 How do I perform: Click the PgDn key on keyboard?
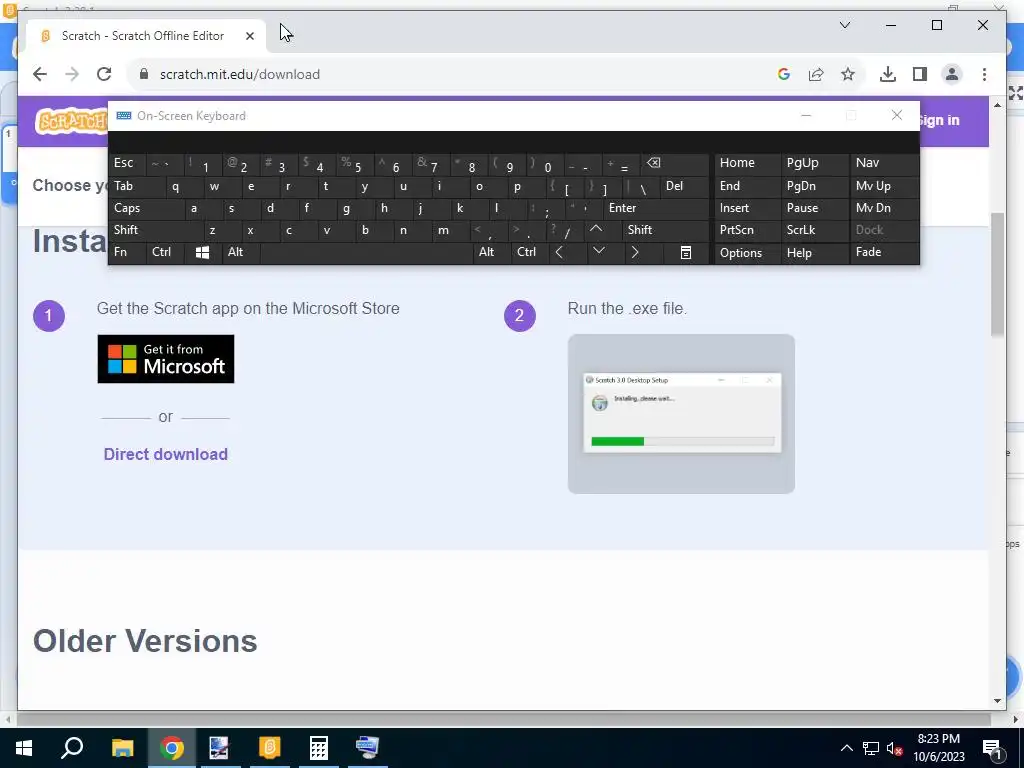tap(815, 186)
